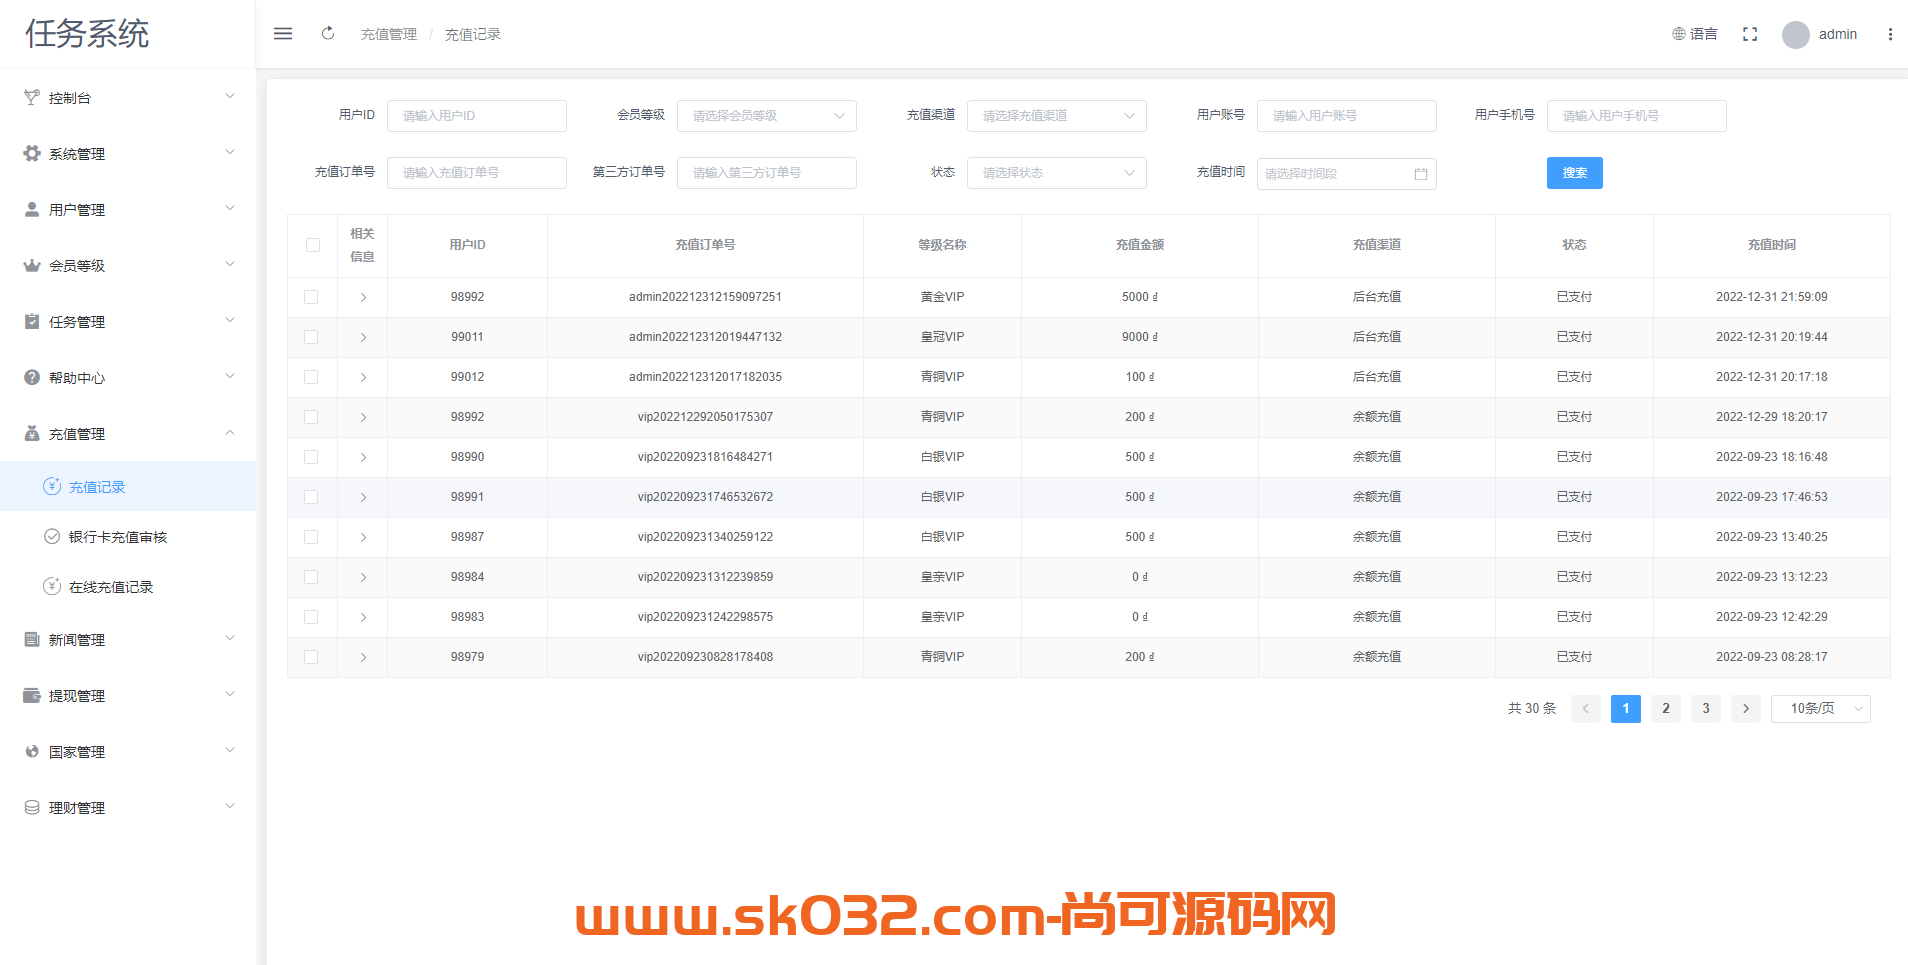The width and height of the screenshot is (1908, 965).
Task: Click page 1 button
Action: [1626, 709]
